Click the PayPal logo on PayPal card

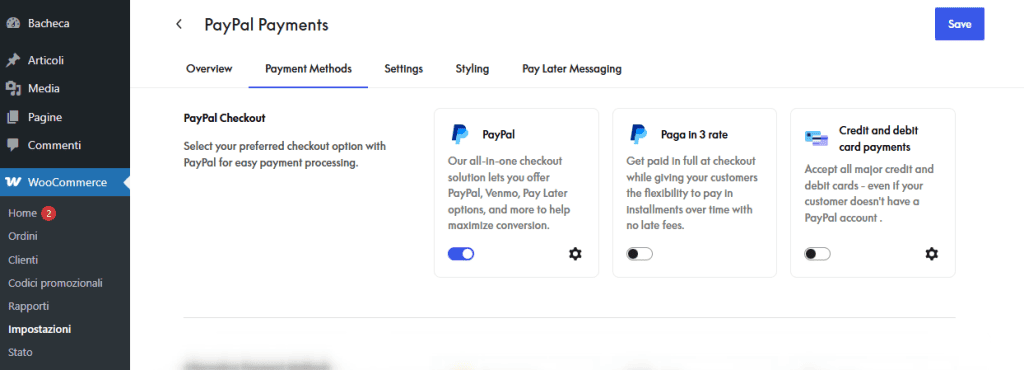460,134
